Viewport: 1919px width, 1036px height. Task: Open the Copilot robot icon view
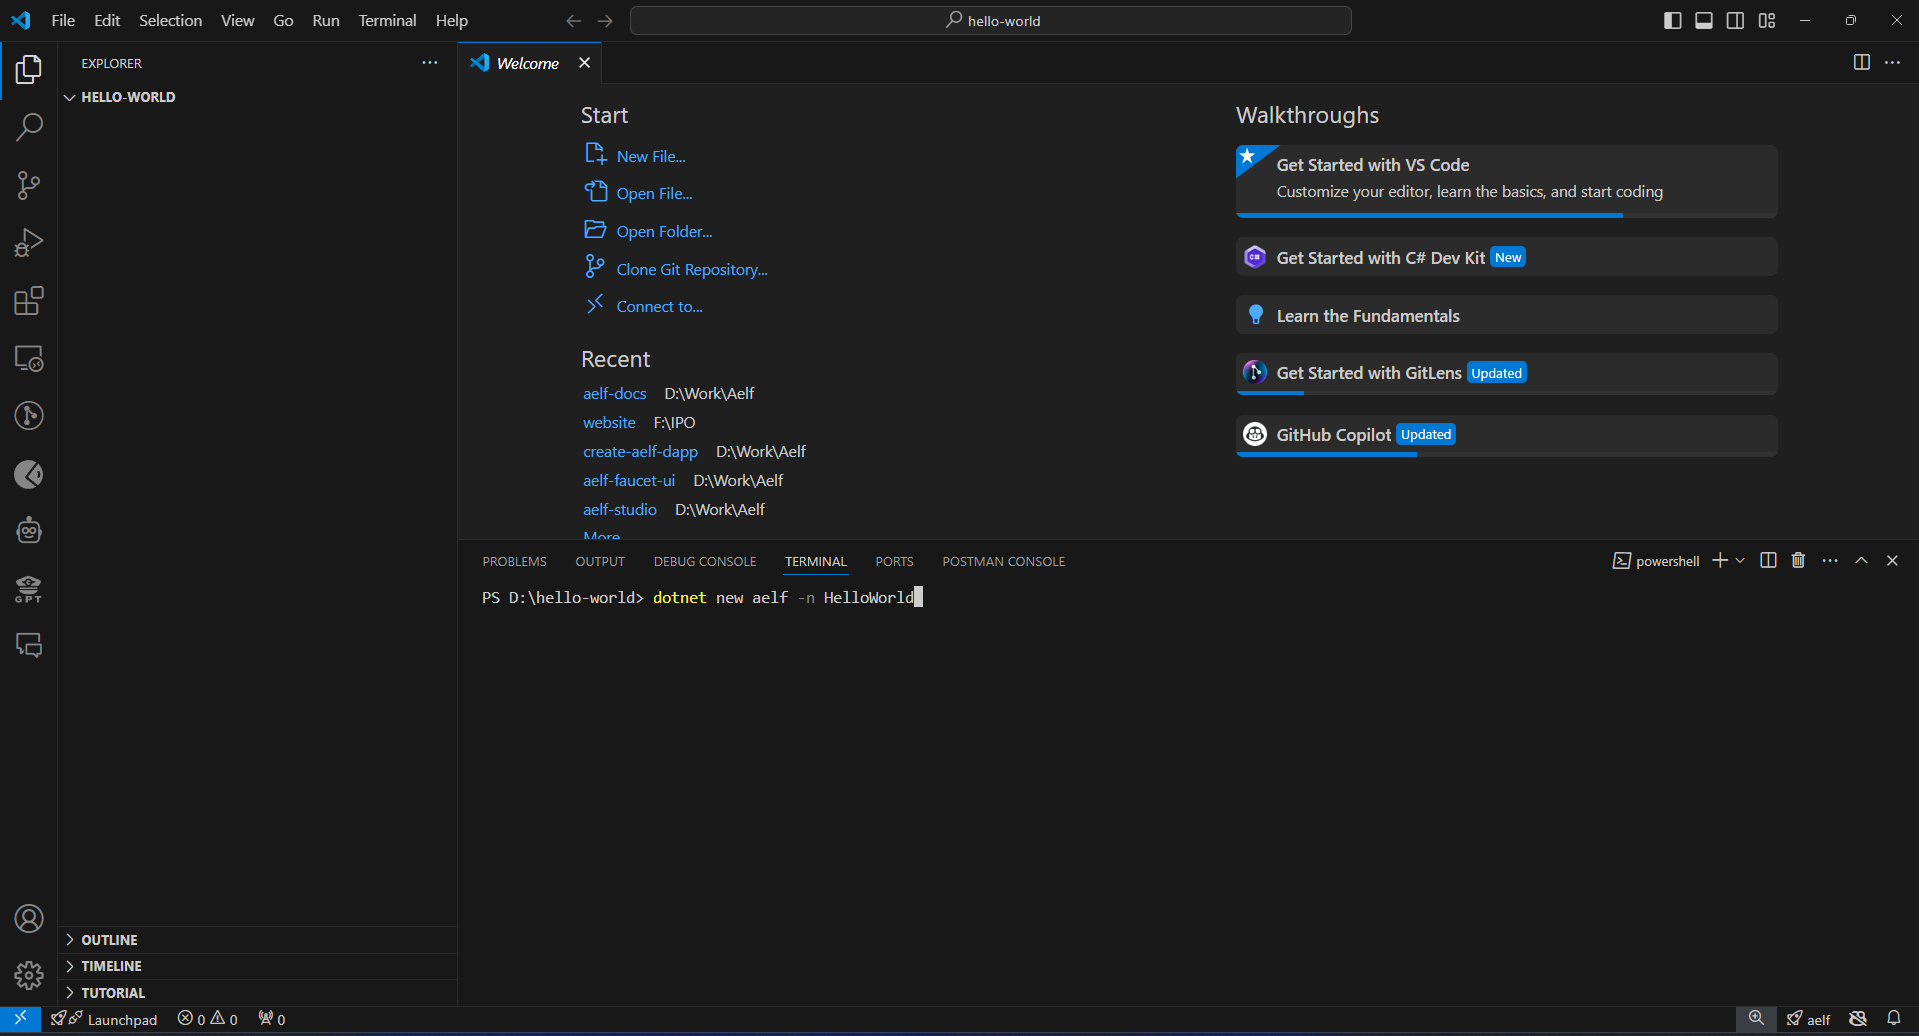point(29,531)
